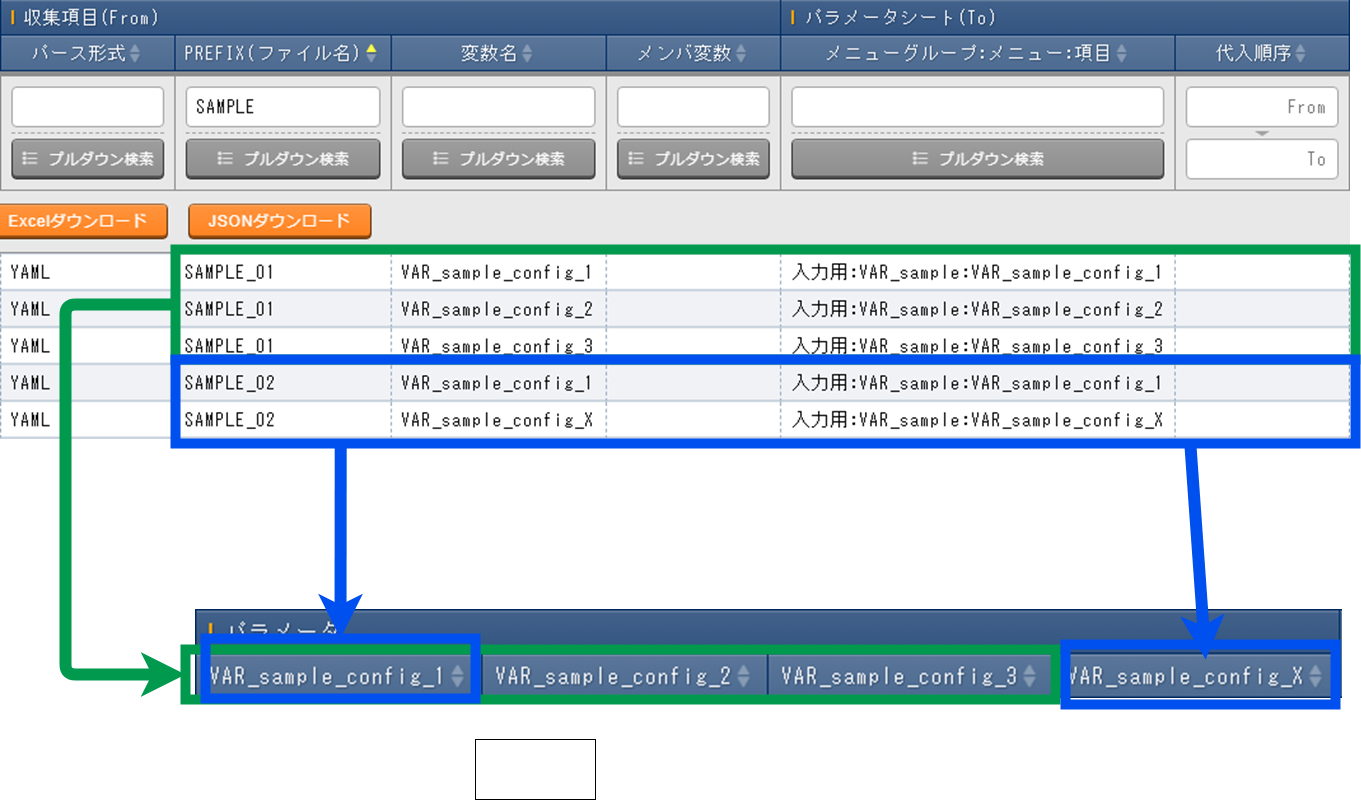Open プルダウン検索 under PREFIX filter
This screenshot has height=800, width=1361.
point(283,159)
